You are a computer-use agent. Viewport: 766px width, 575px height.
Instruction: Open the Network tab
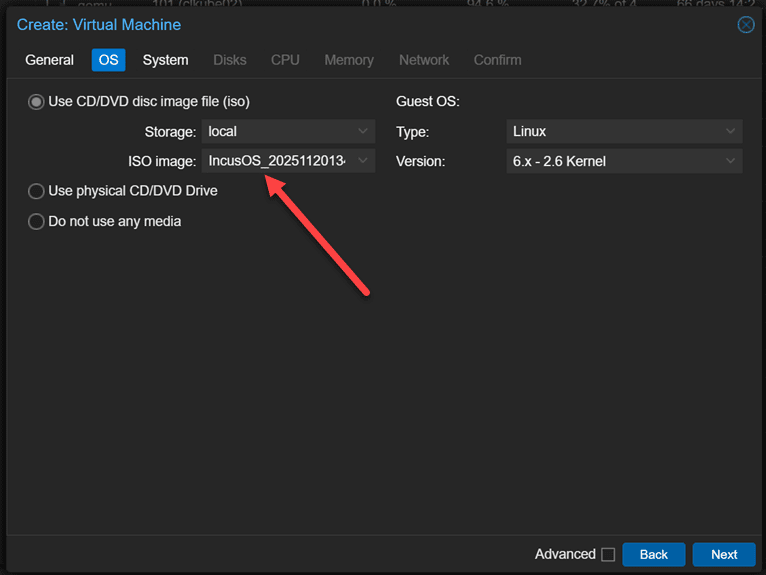(424, 60)
